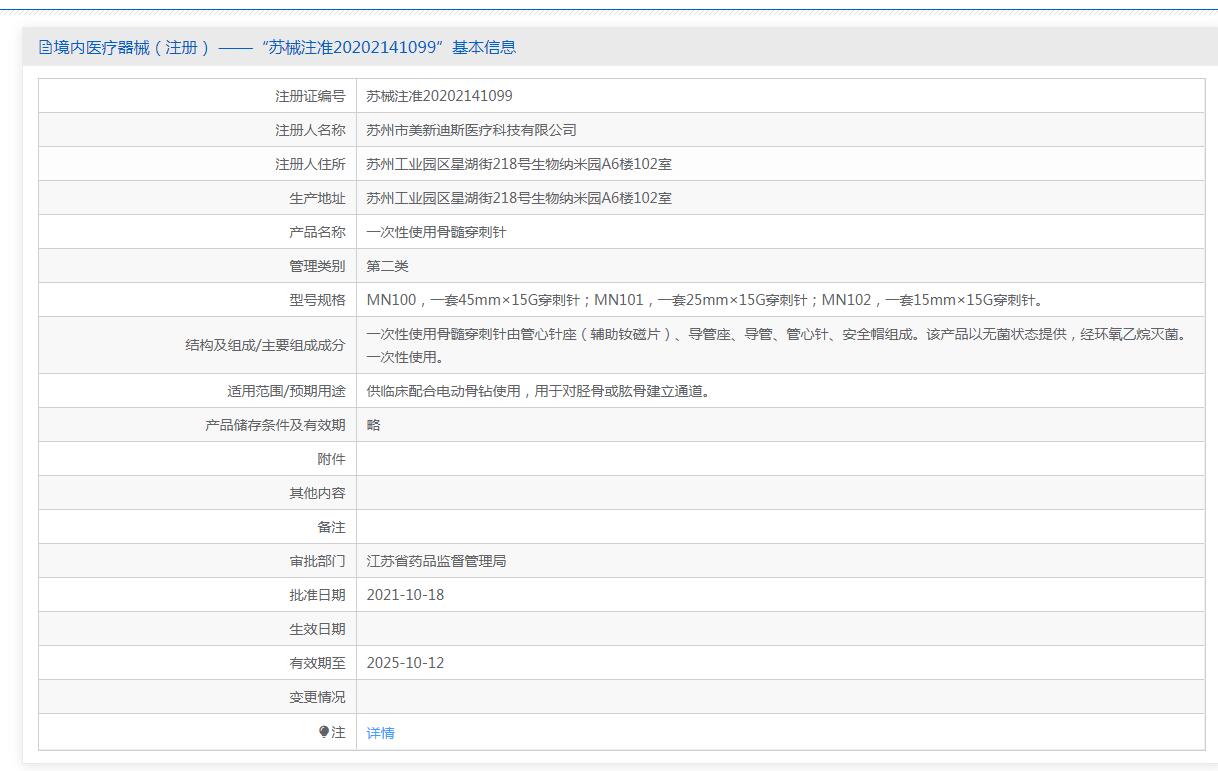Viewport: 1218px width, 771px height.
Task: Click the address value in 注册人住所 row
Action: coord(519,164)
